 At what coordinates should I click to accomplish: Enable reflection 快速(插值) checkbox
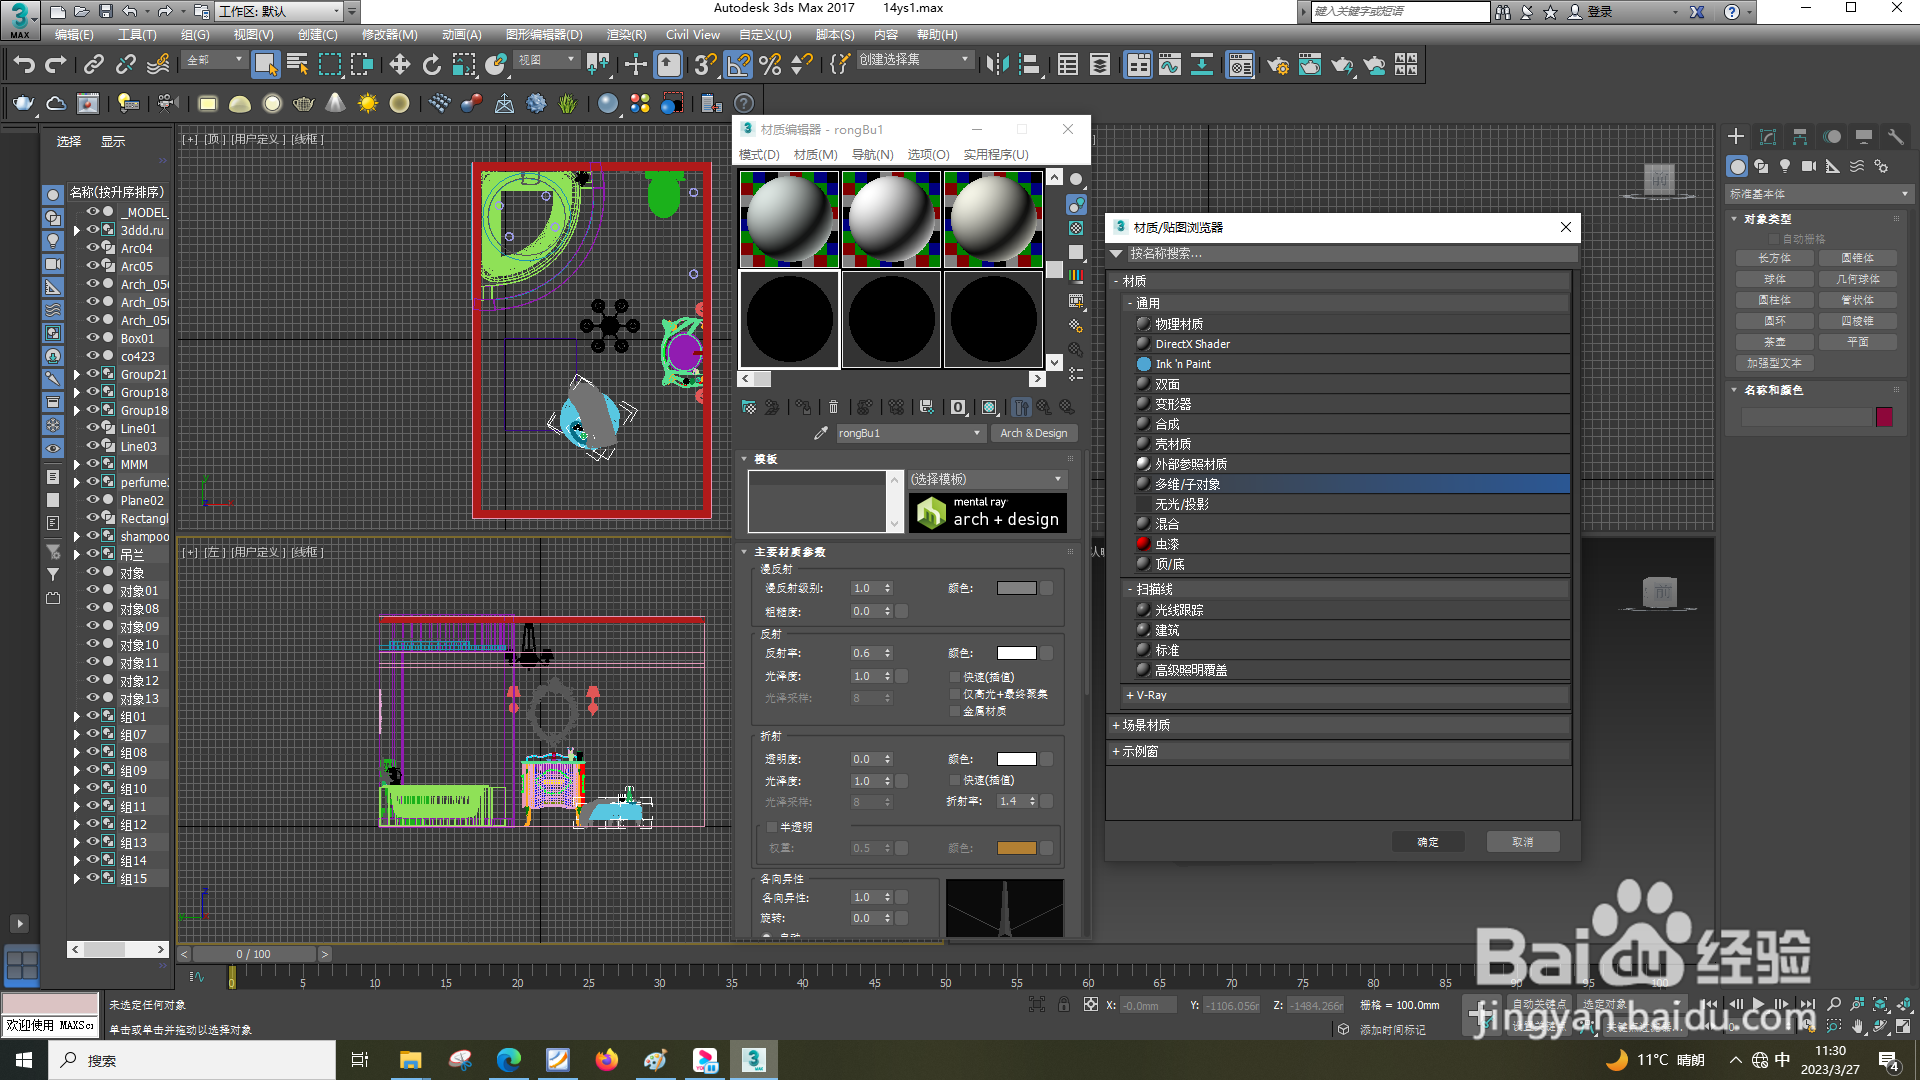[x=955, y=677]
